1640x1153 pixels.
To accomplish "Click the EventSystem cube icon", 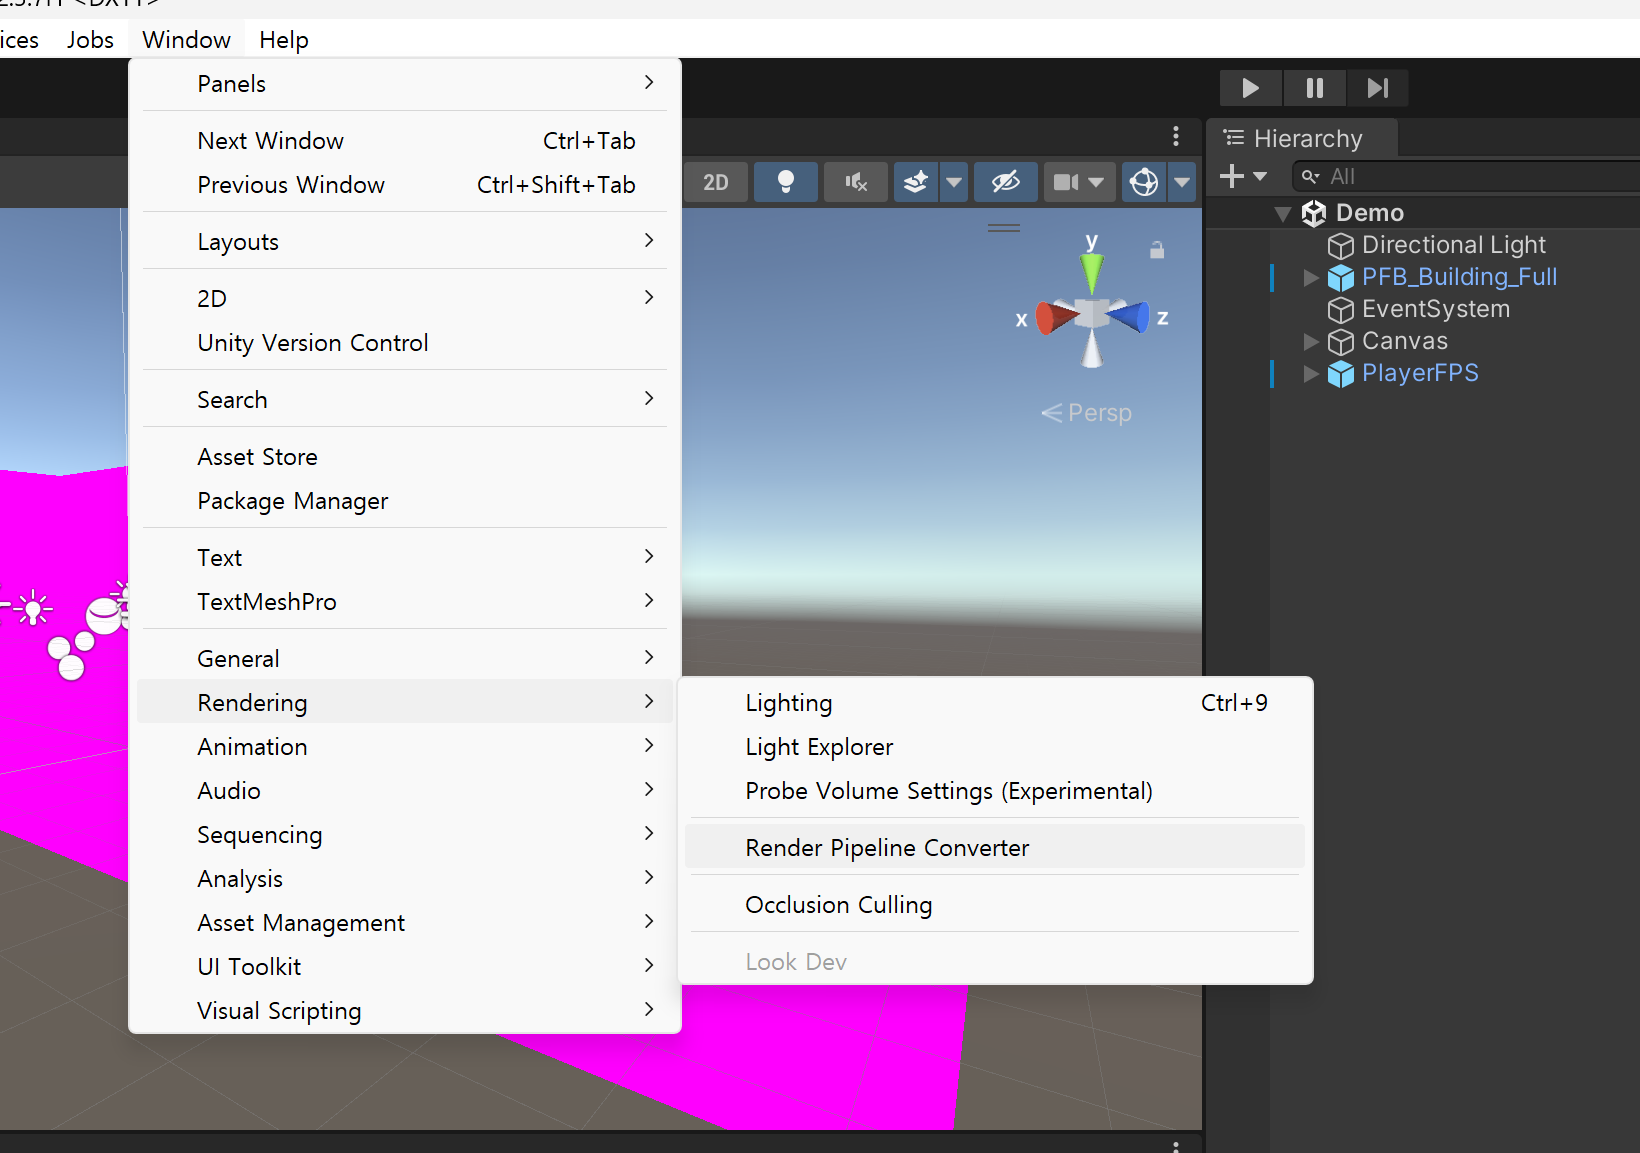I will [1340, 310].
